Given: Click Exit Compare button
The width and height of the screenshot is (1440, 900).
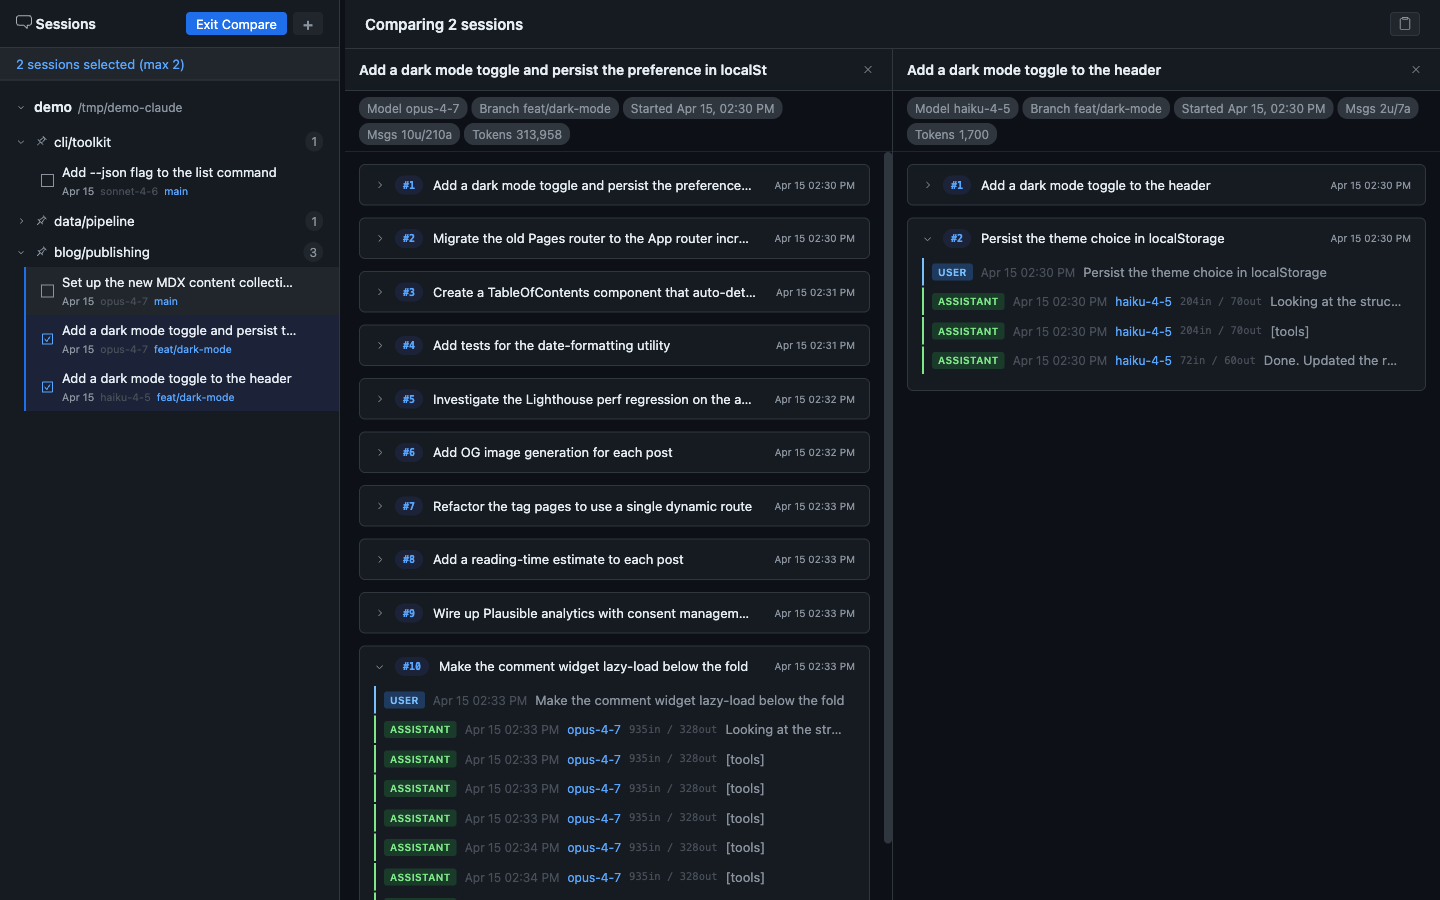Looking at the screenshot, I should (x=236, y=24).
